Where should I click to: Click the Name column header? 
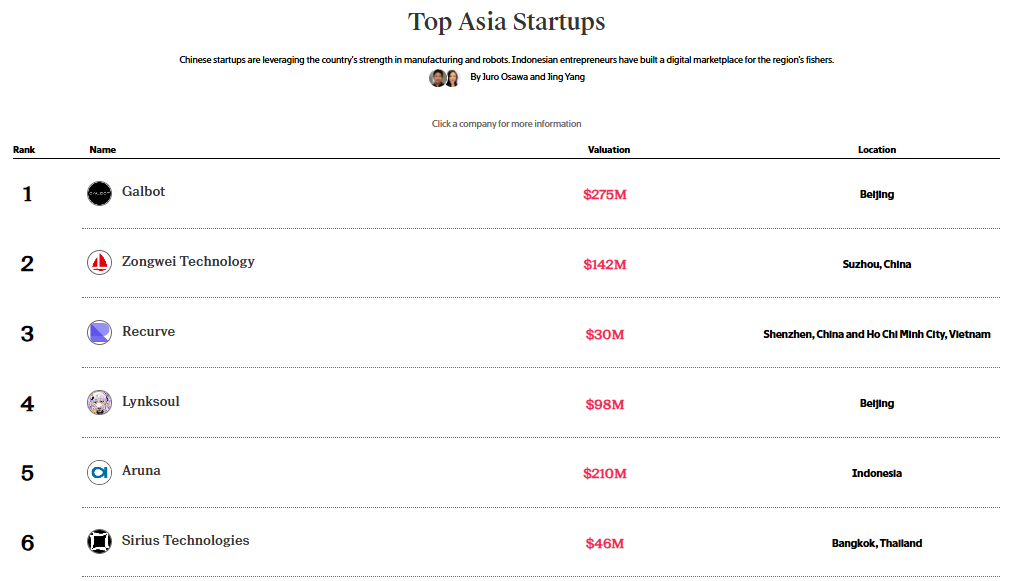pyautogui.click(x=103, y=150)
